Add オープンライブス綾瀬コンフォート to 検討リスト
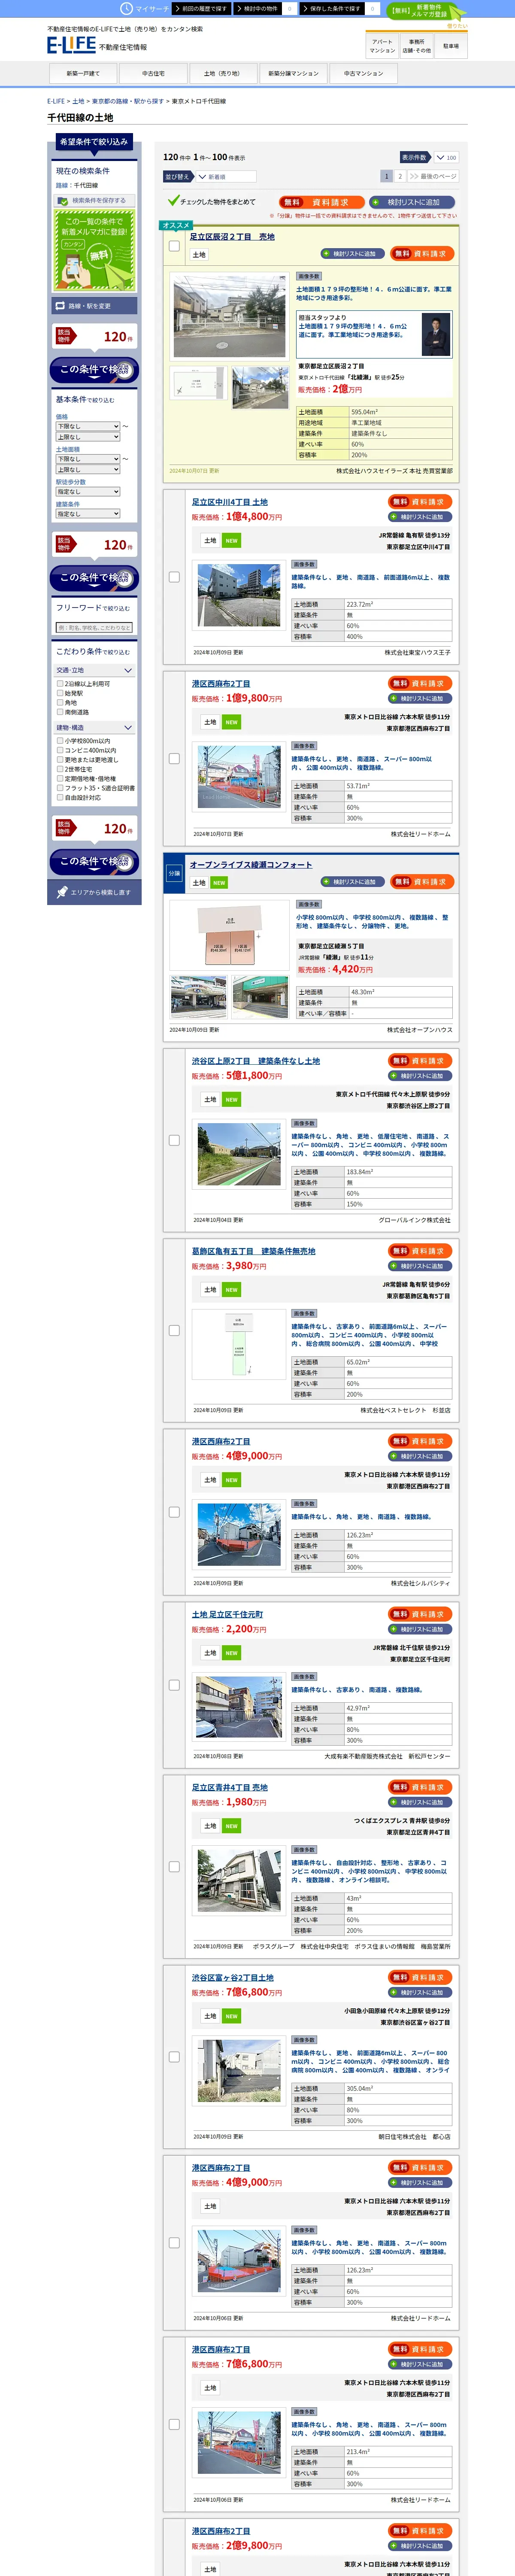Image resolution: width=515 pixels, height=2576 pixels. [x=352, y=882]
